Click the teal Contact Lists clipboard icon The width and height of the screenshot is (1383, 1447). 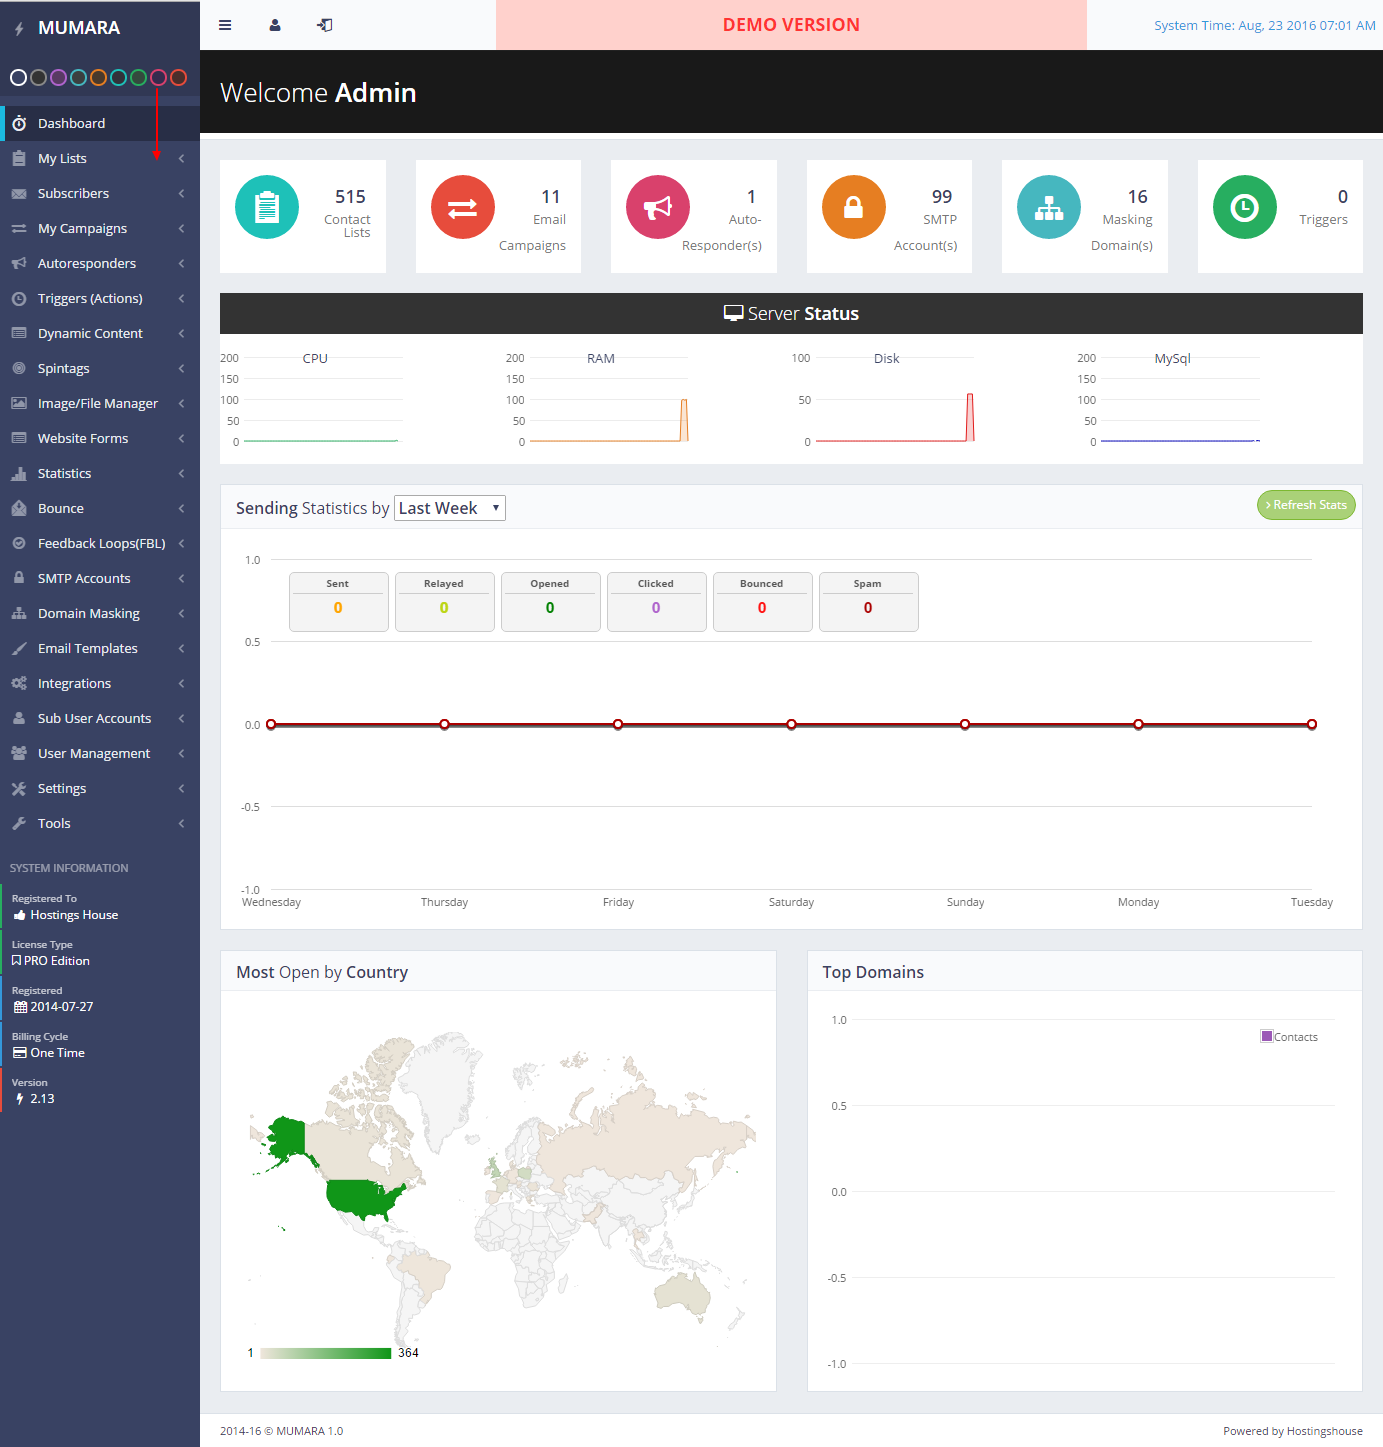tap(267, 207)
